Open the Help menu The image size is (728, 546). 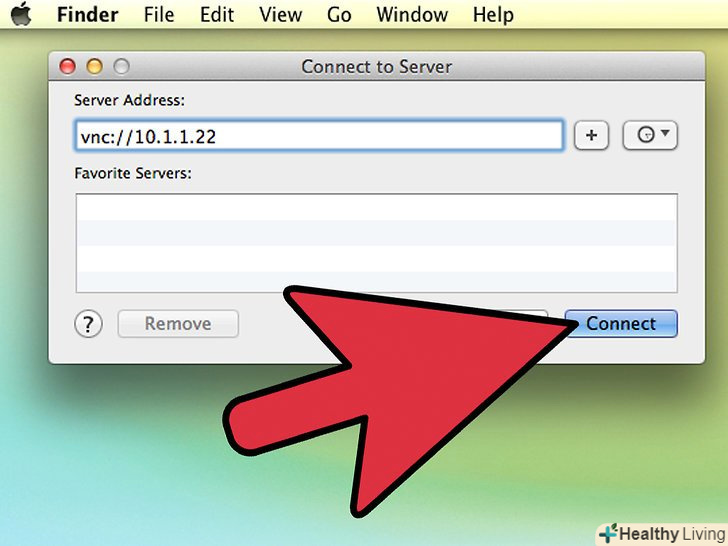pos(493,14)
